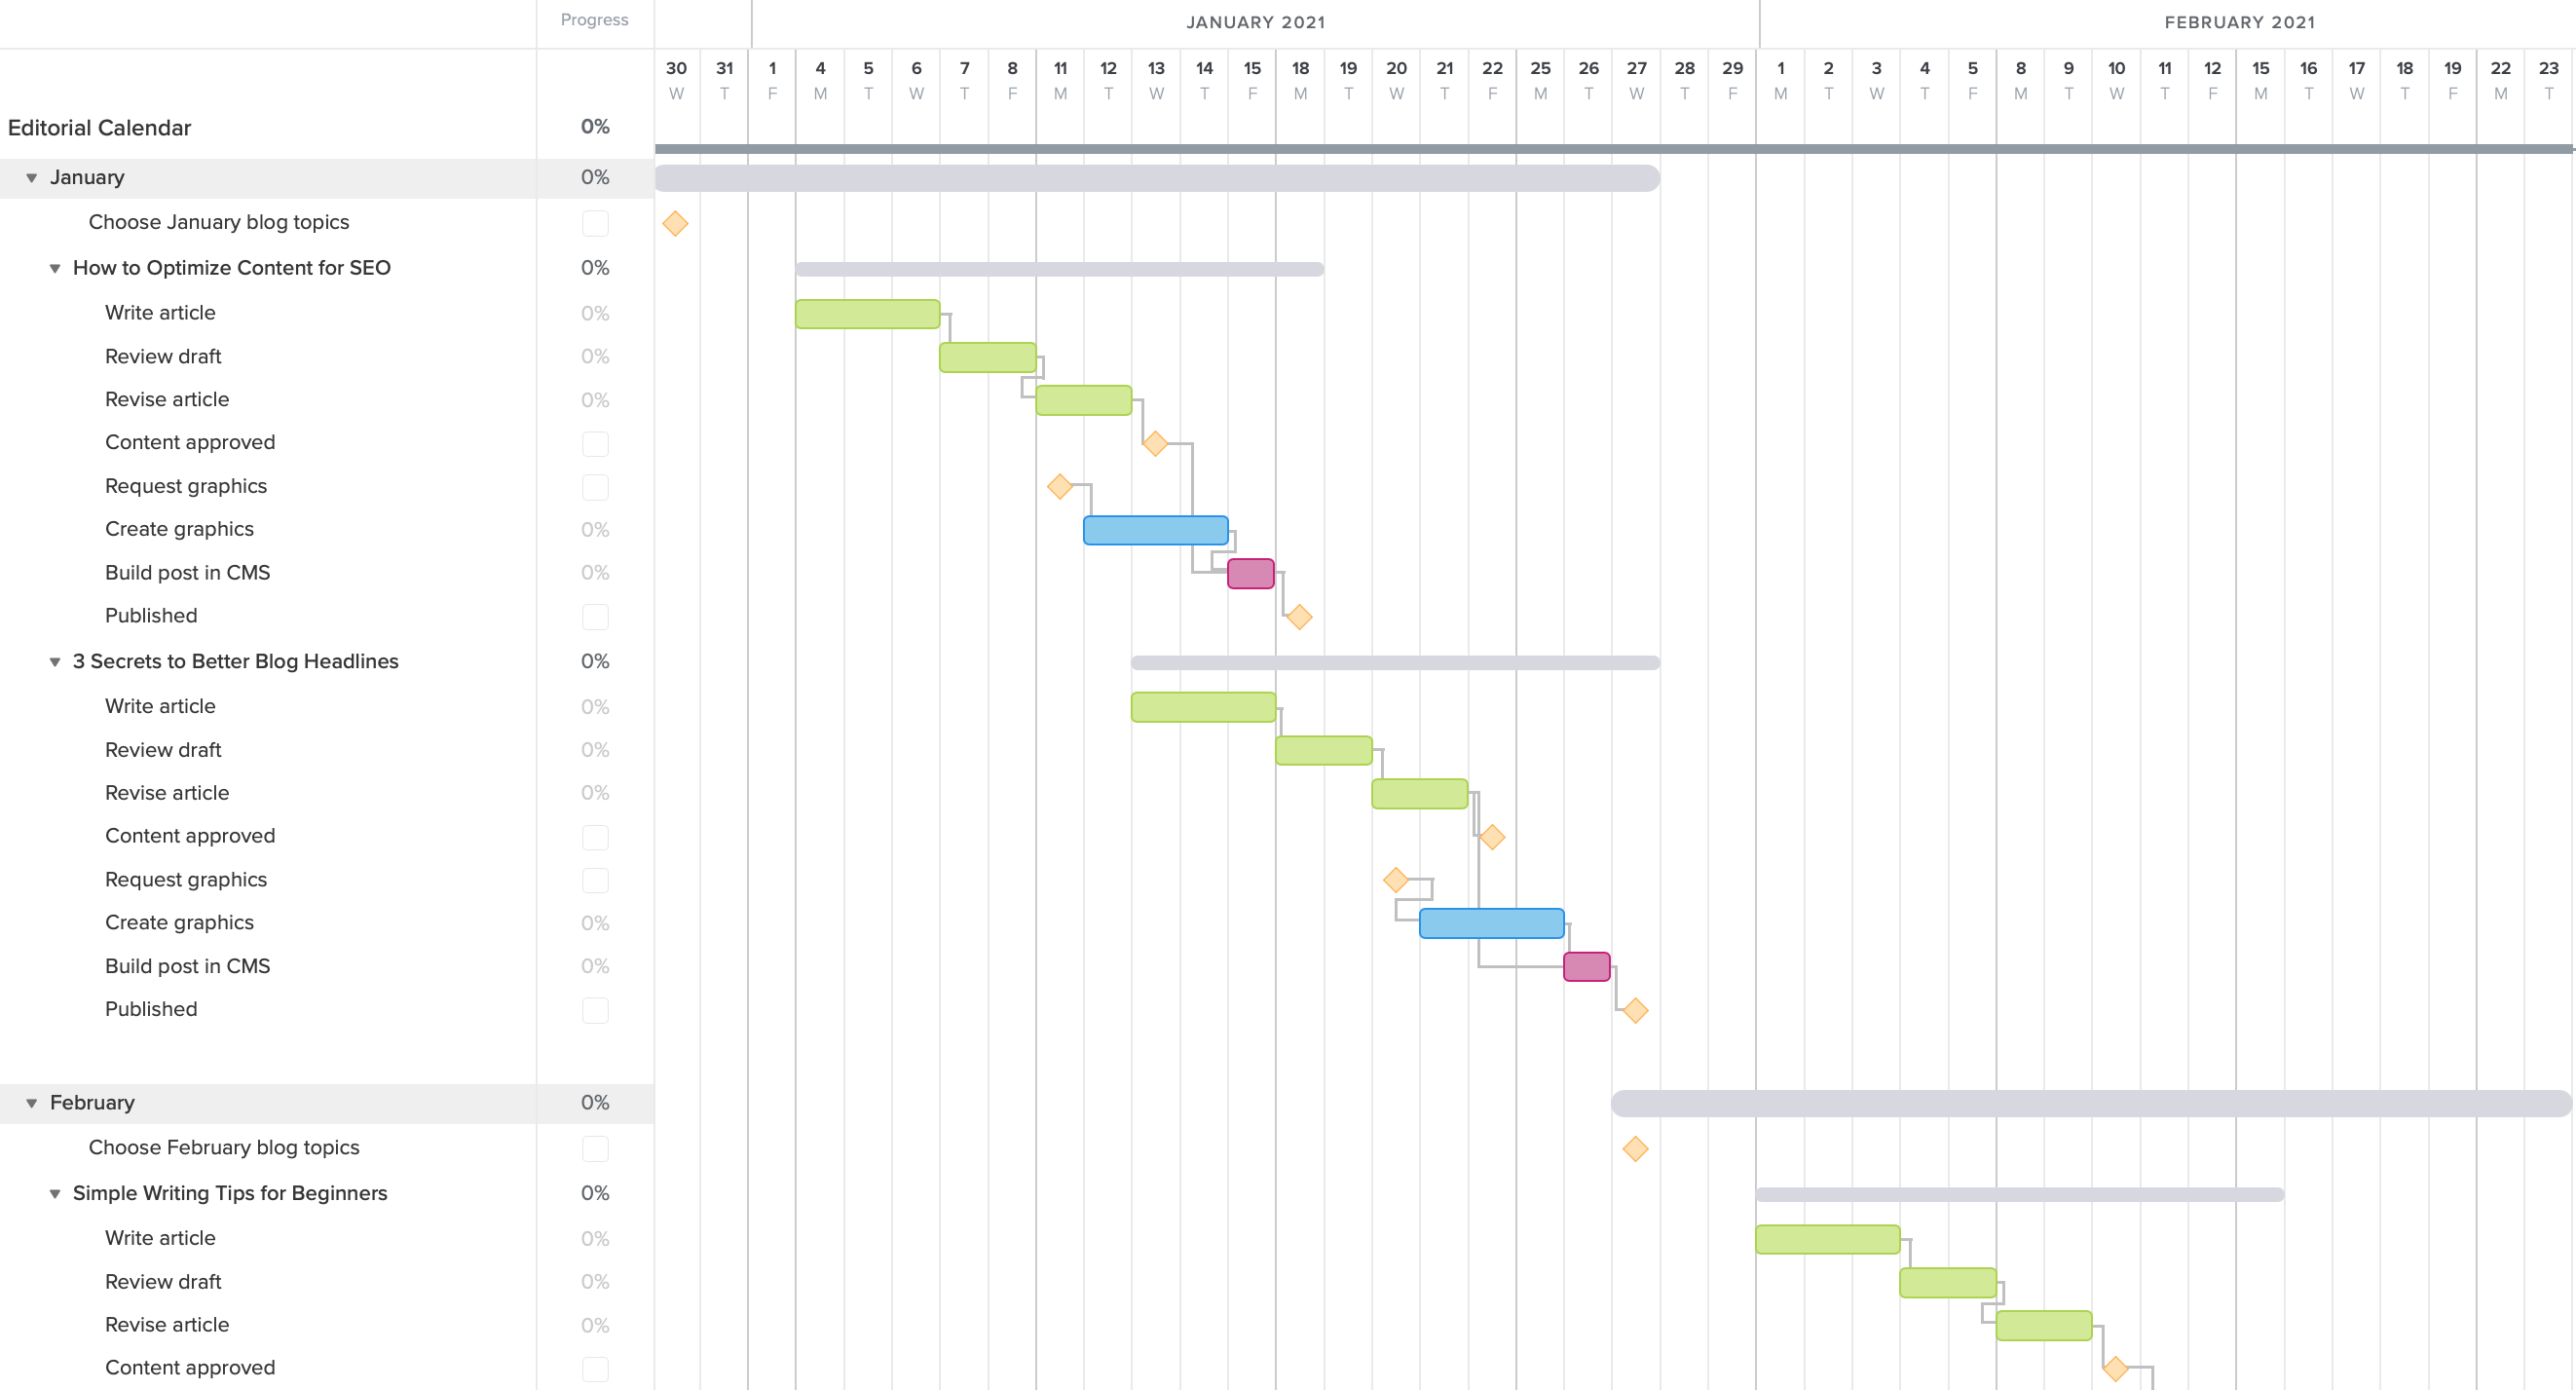The height and width of the screenshot is (1390, 2576).
Task: Click date column 18 M in January
Action: click(1300, 80)
